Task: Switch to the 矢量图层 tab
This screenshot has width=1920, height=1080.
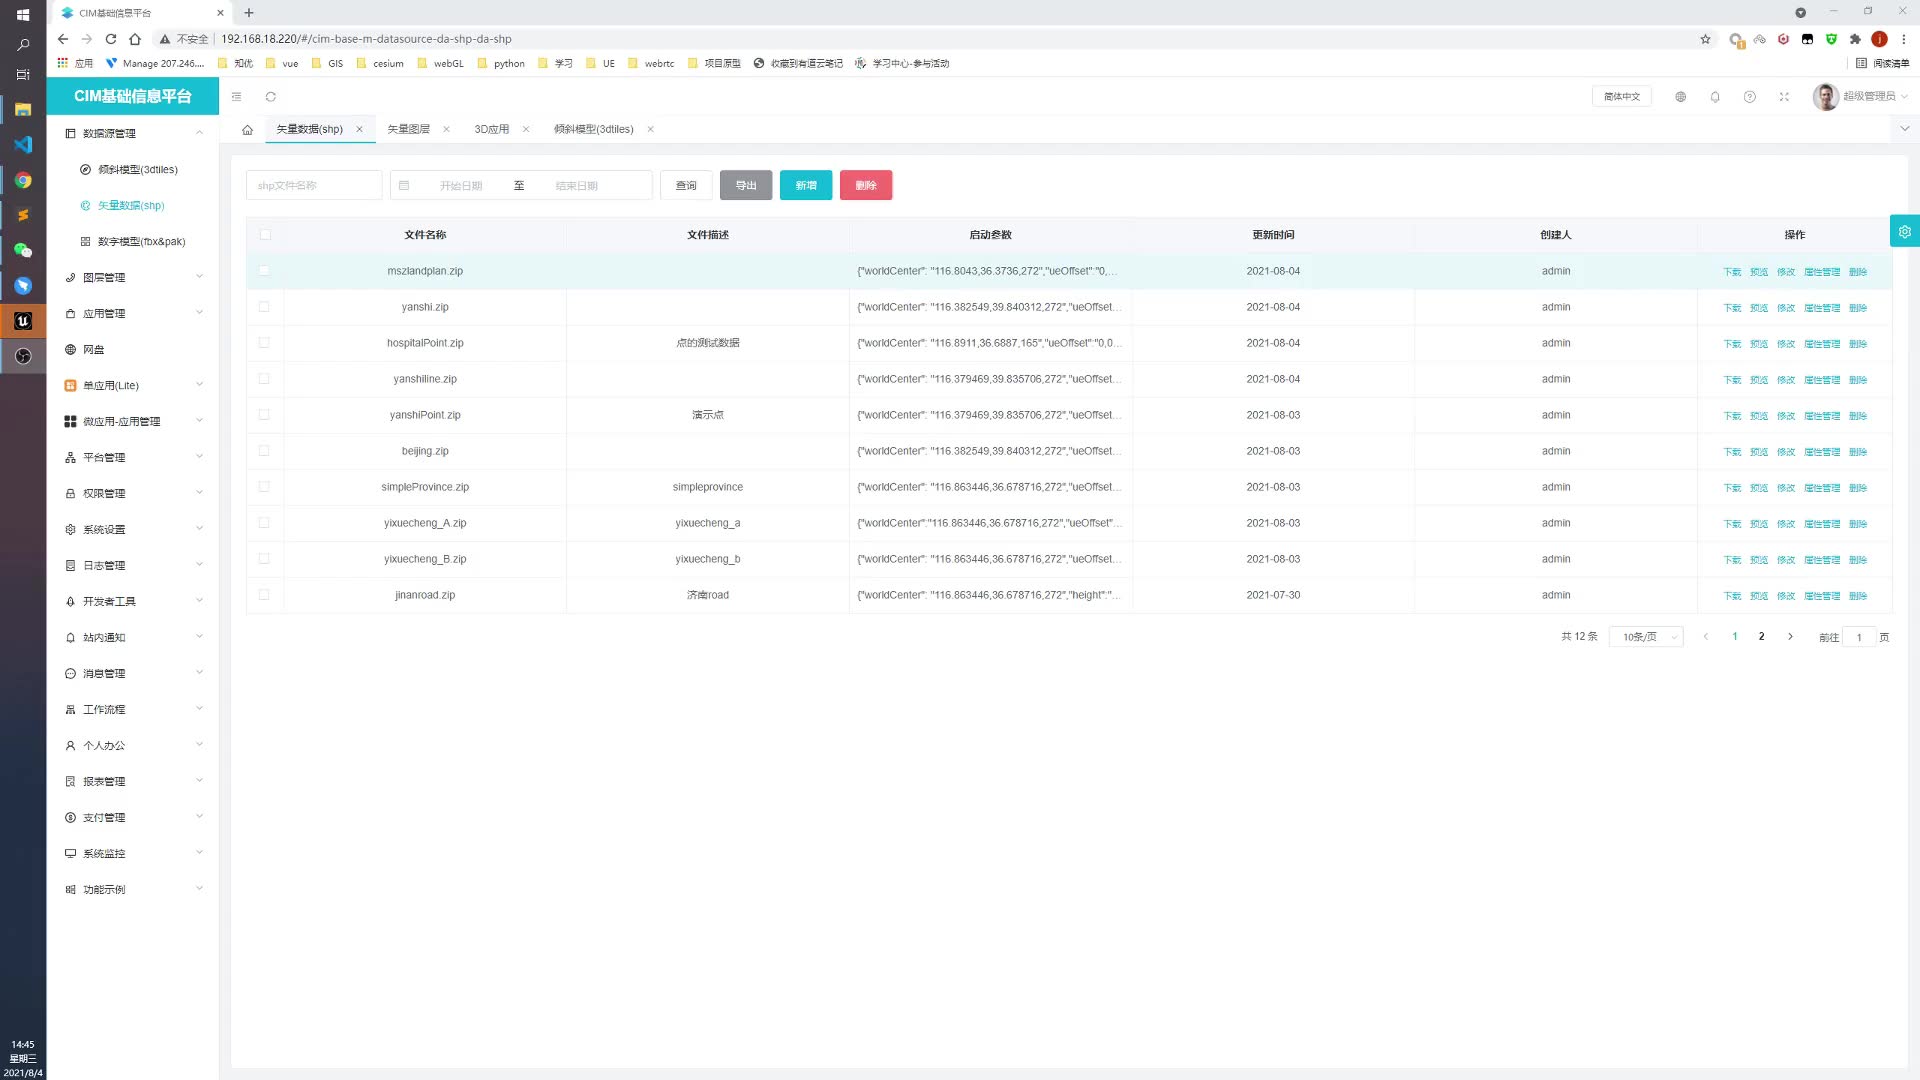Action: 409,129
